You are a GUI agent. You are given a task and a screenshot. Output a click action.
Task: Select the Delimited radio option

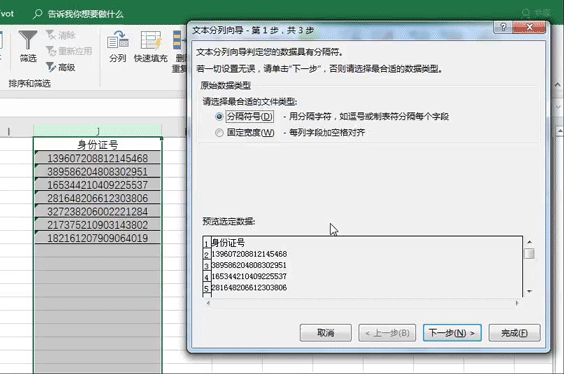(219, 117)
